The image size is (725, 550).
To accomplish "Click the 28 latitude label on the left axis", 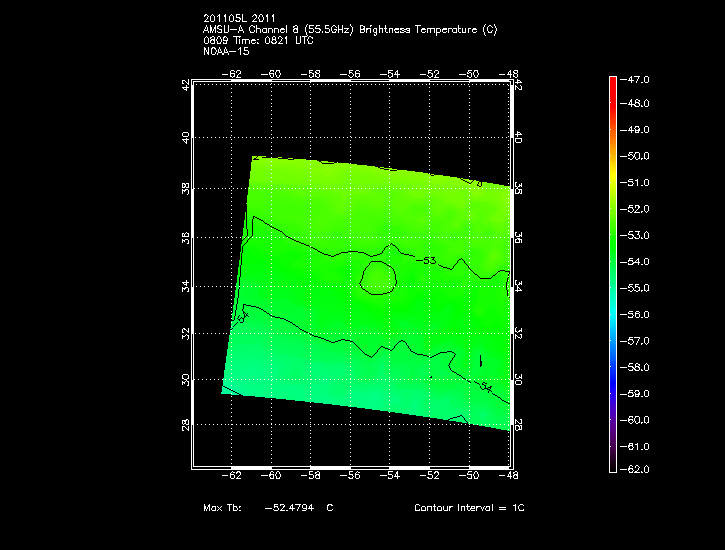I will (x=185, y=427).
